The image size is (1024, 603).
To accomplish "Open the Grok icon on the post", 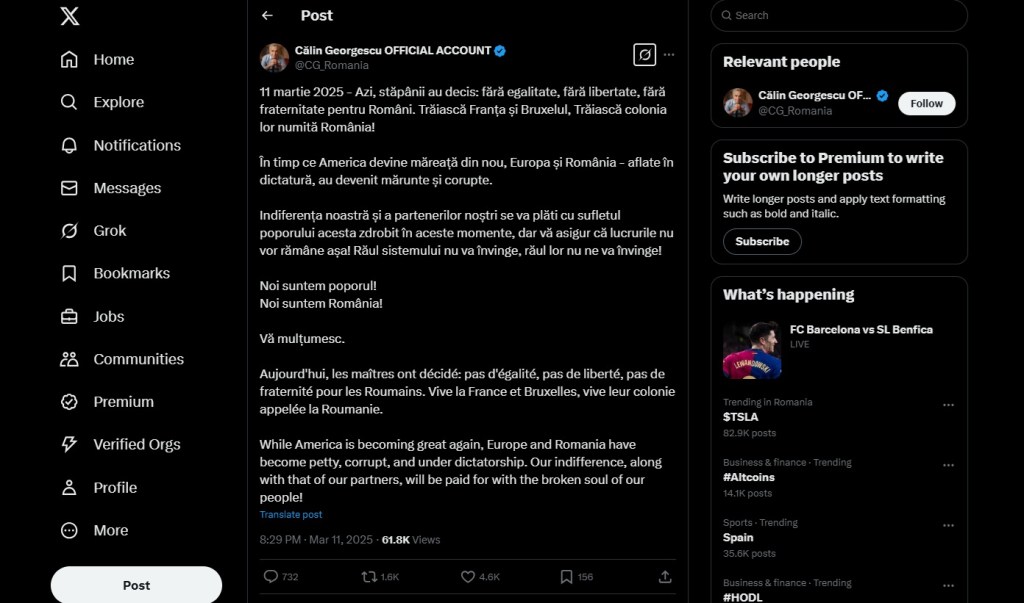I will pyautogui.click(x=644, y=55).
